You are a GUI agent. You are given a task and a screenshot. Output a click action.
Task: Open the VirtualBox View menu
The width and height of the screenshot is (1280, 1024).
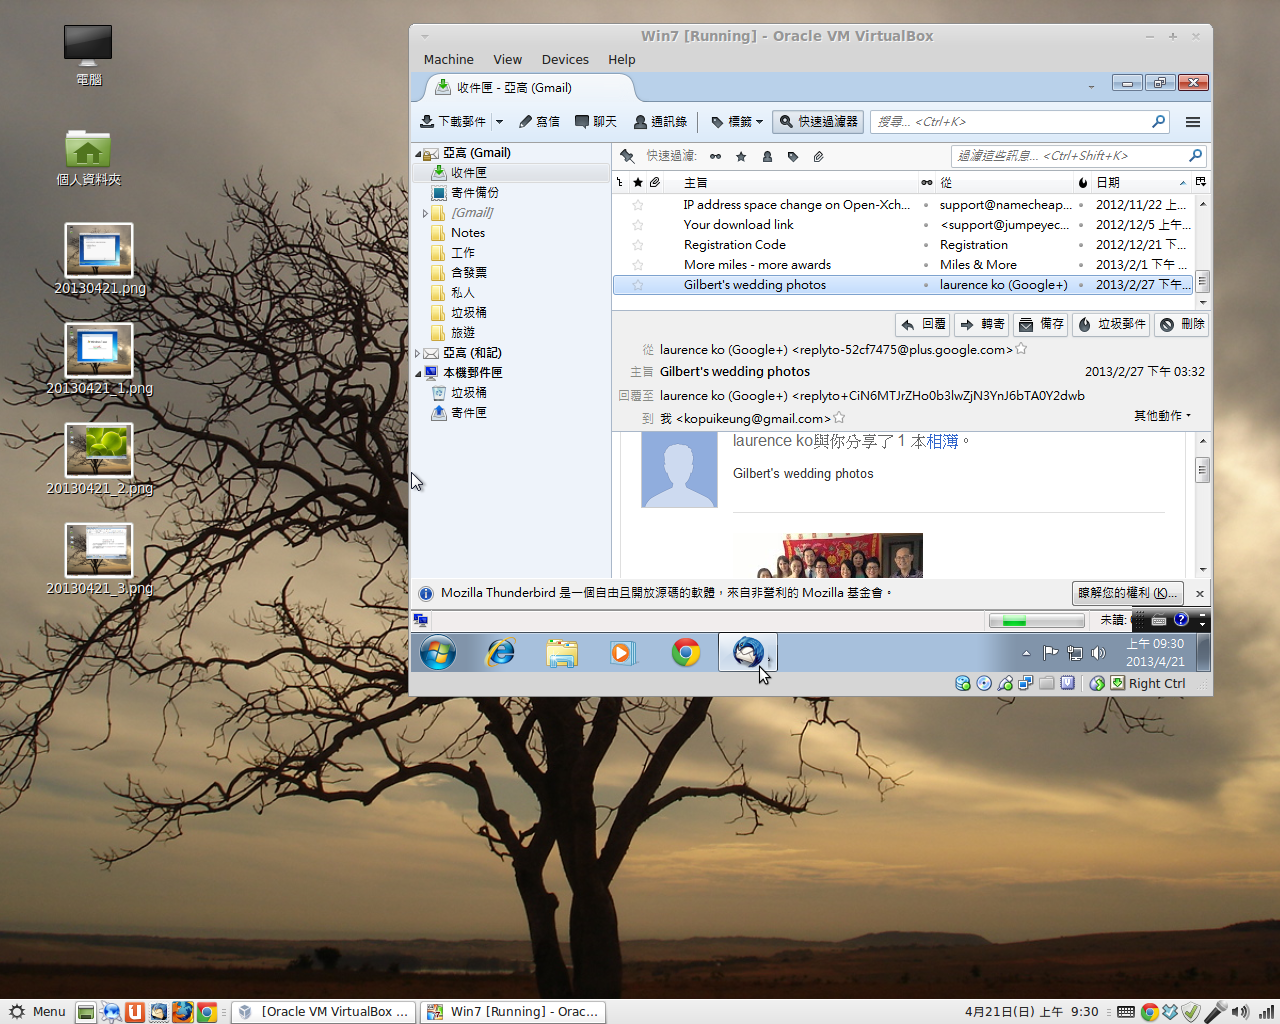[x=508, y=60]
